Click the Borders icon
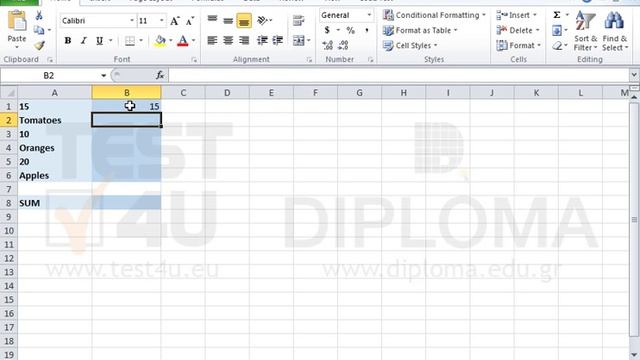The width and height of the screenshot is (640, 360). tap(130, 40)
